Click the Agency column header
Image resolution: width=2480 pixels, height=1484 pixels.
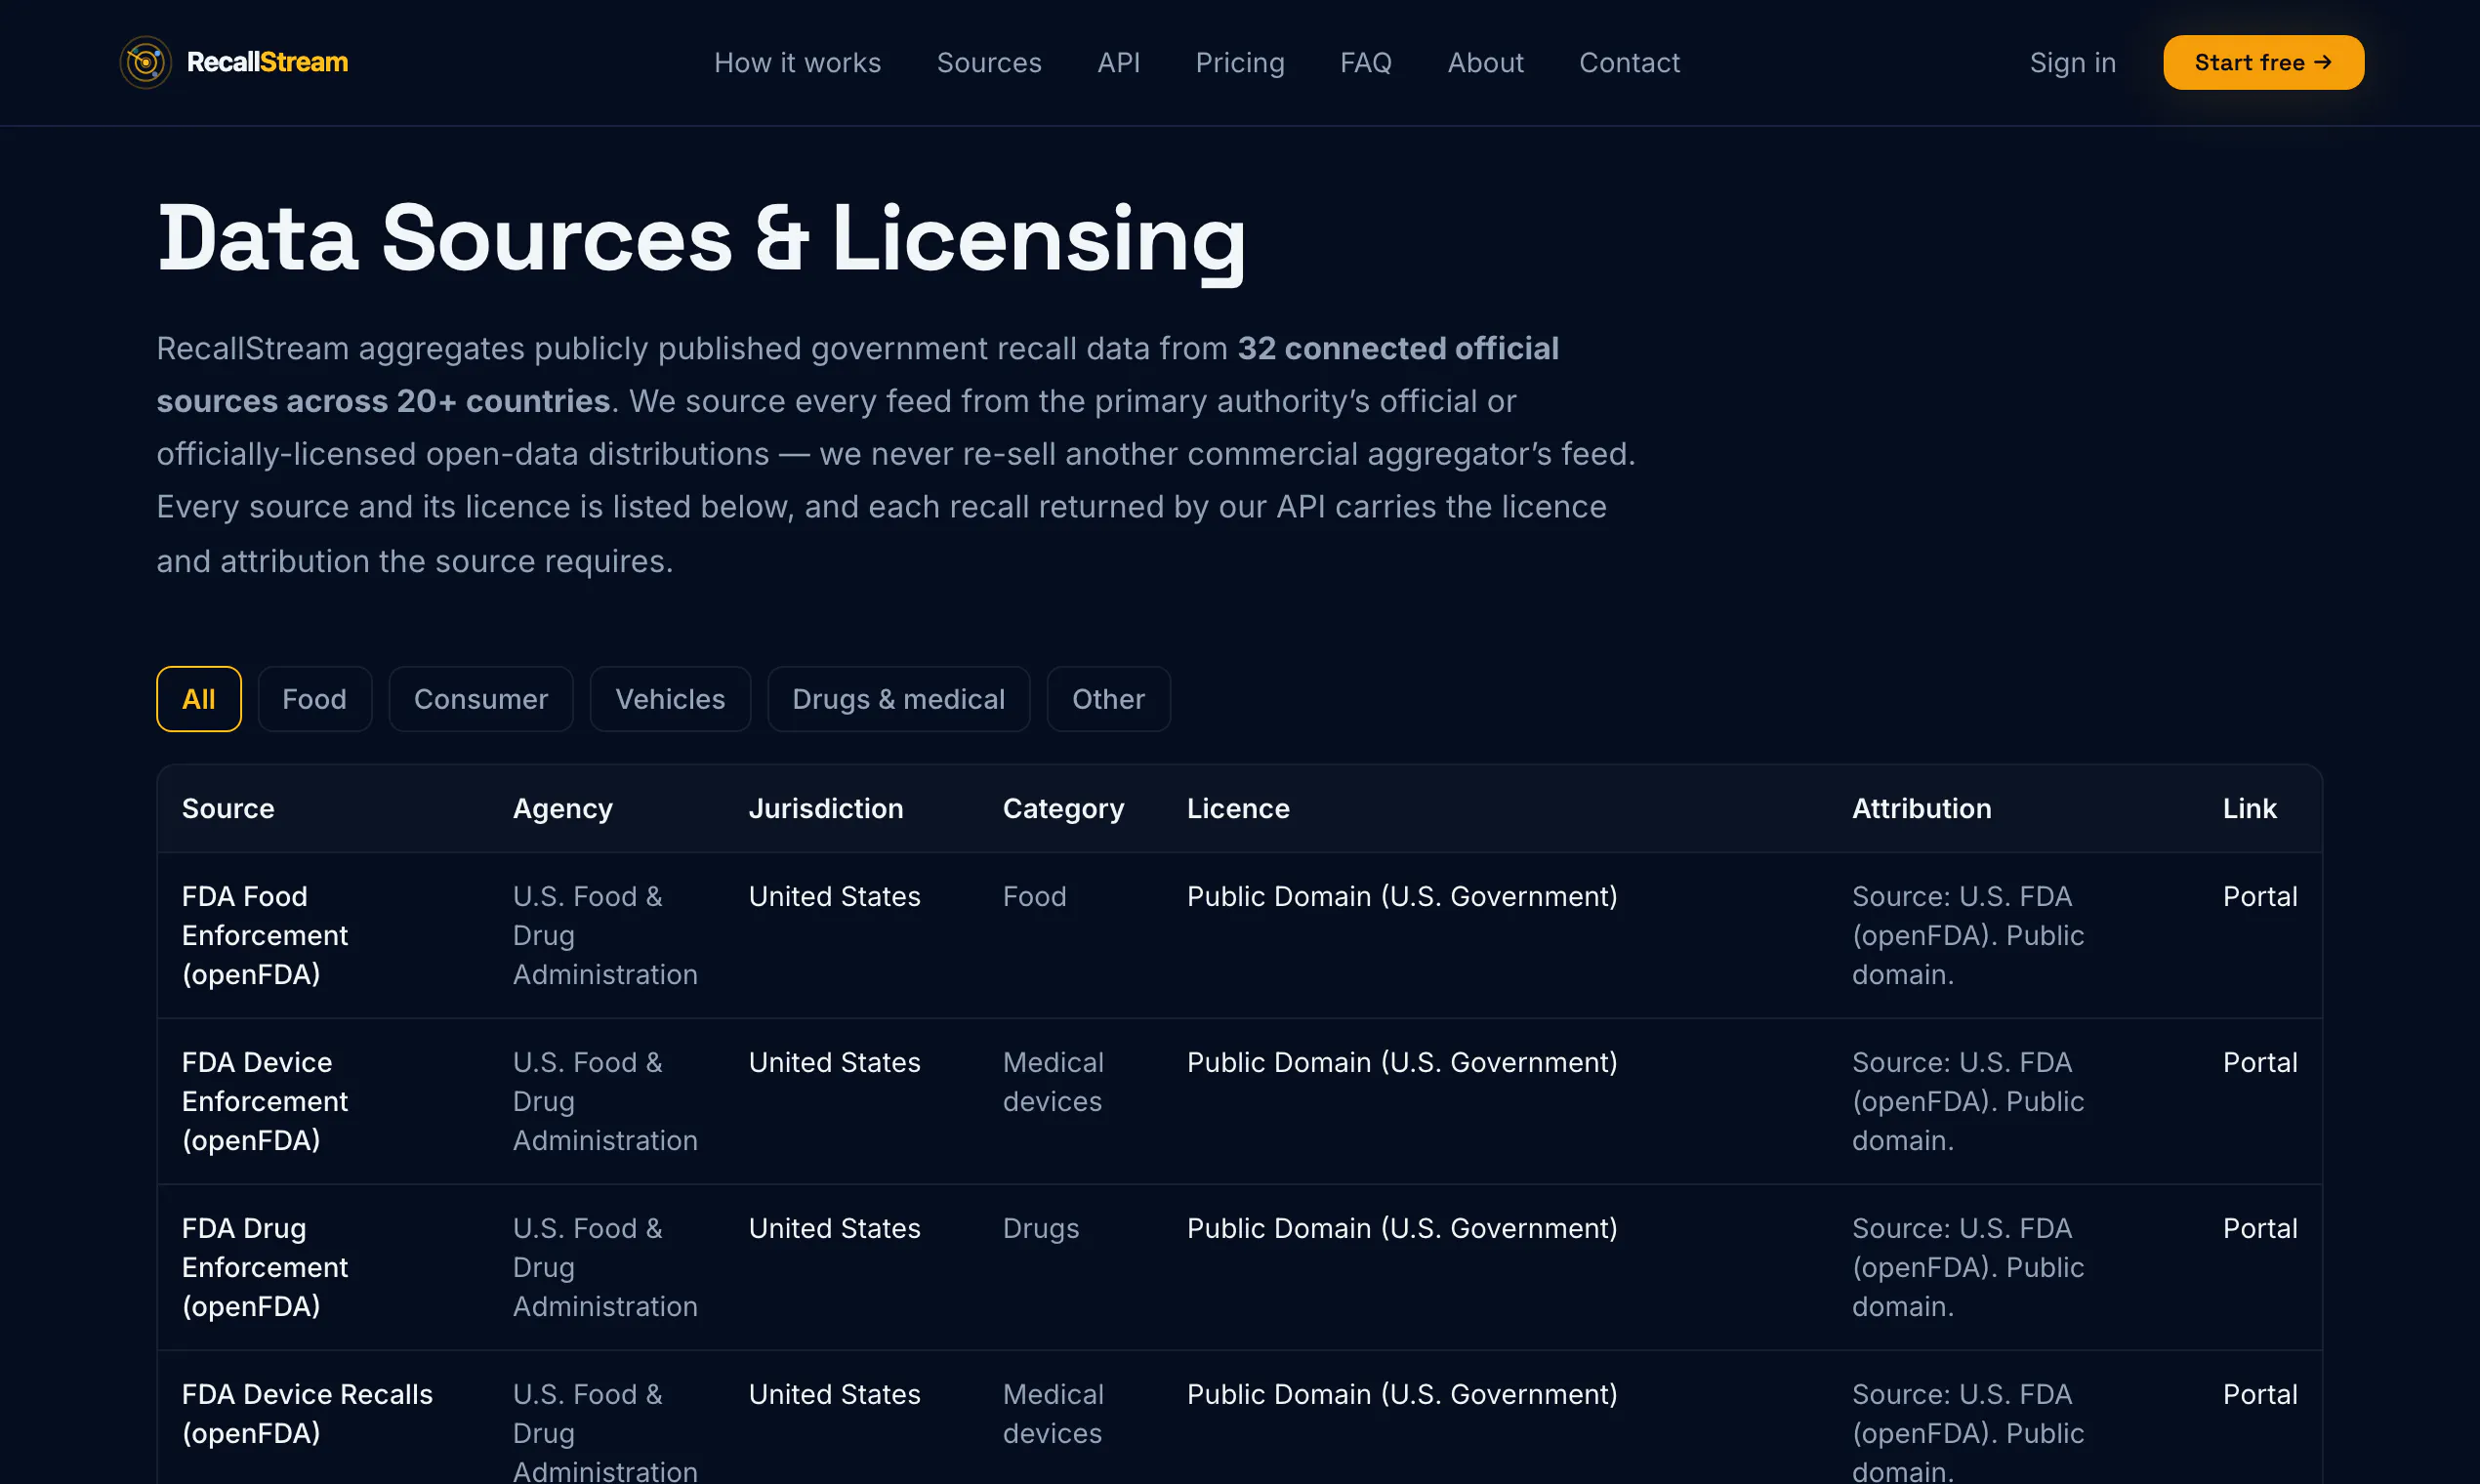(563, 808)
